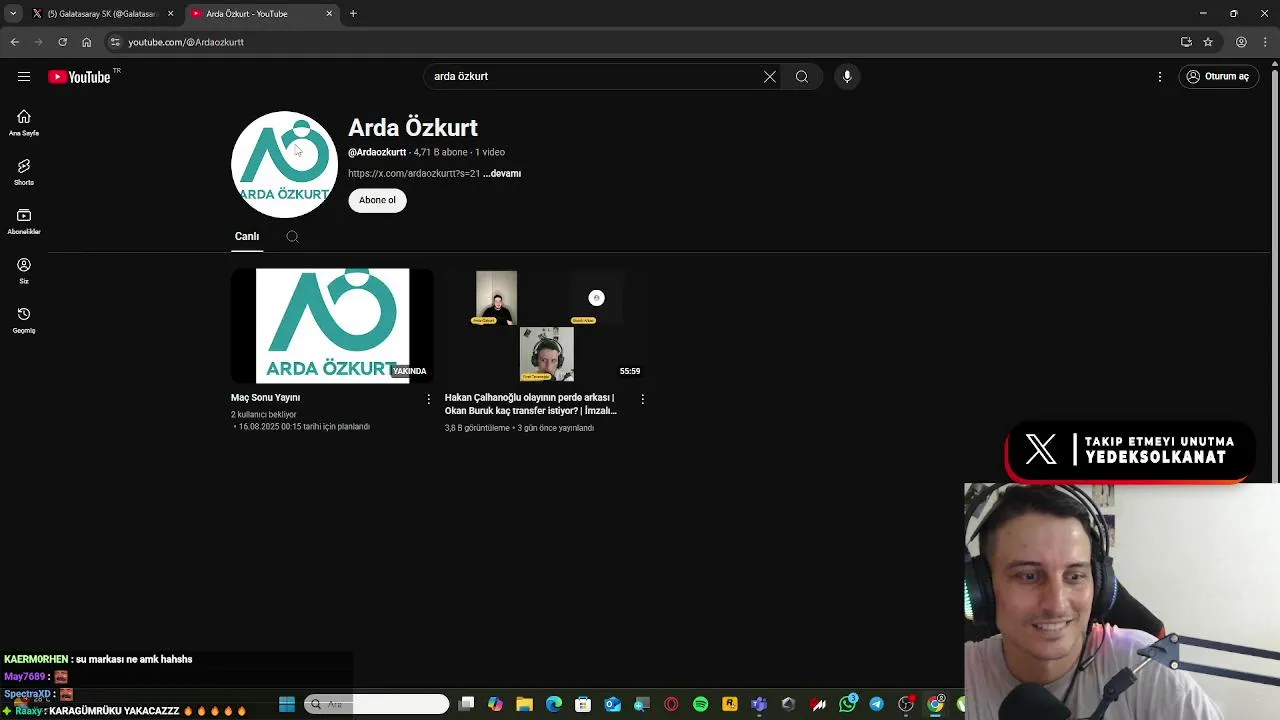The image size is (1280, 720).
Task: Open the tab search dropdown arrow
Action: (12, 14)
